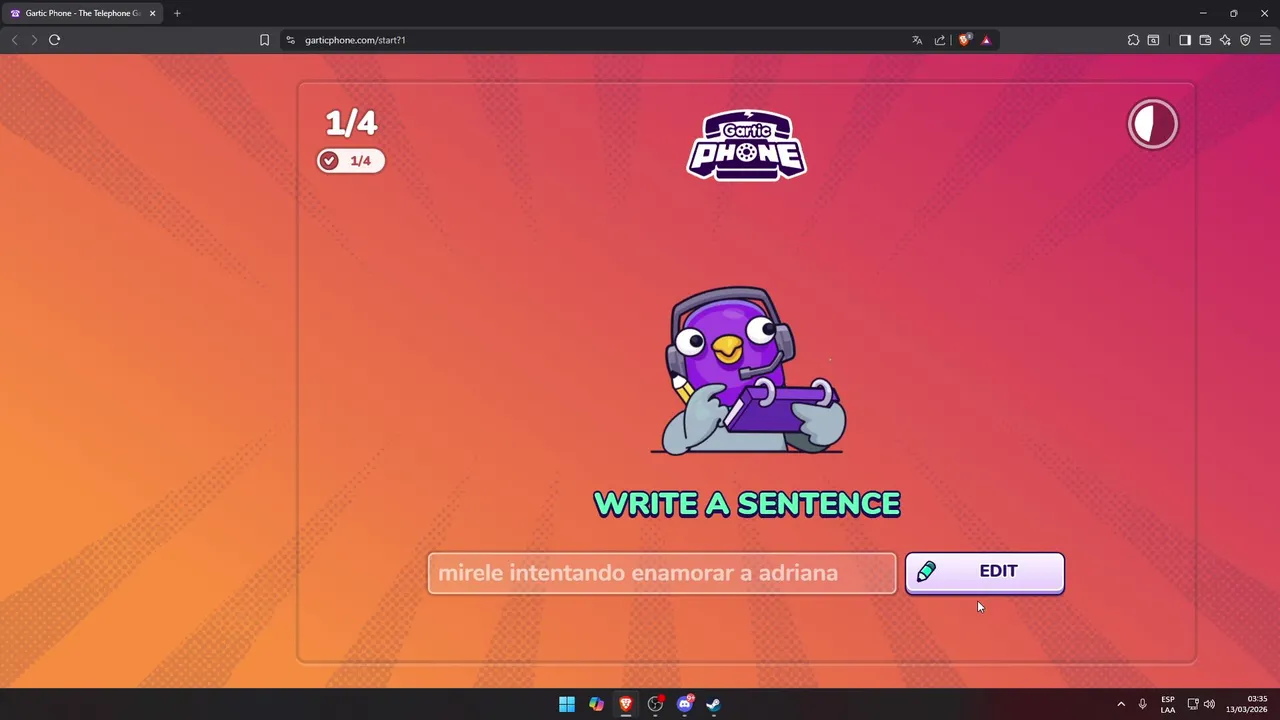This screenshot has height=720, width=1280.
Task: Click the EDIT button
Action: [x=984, y=572]
